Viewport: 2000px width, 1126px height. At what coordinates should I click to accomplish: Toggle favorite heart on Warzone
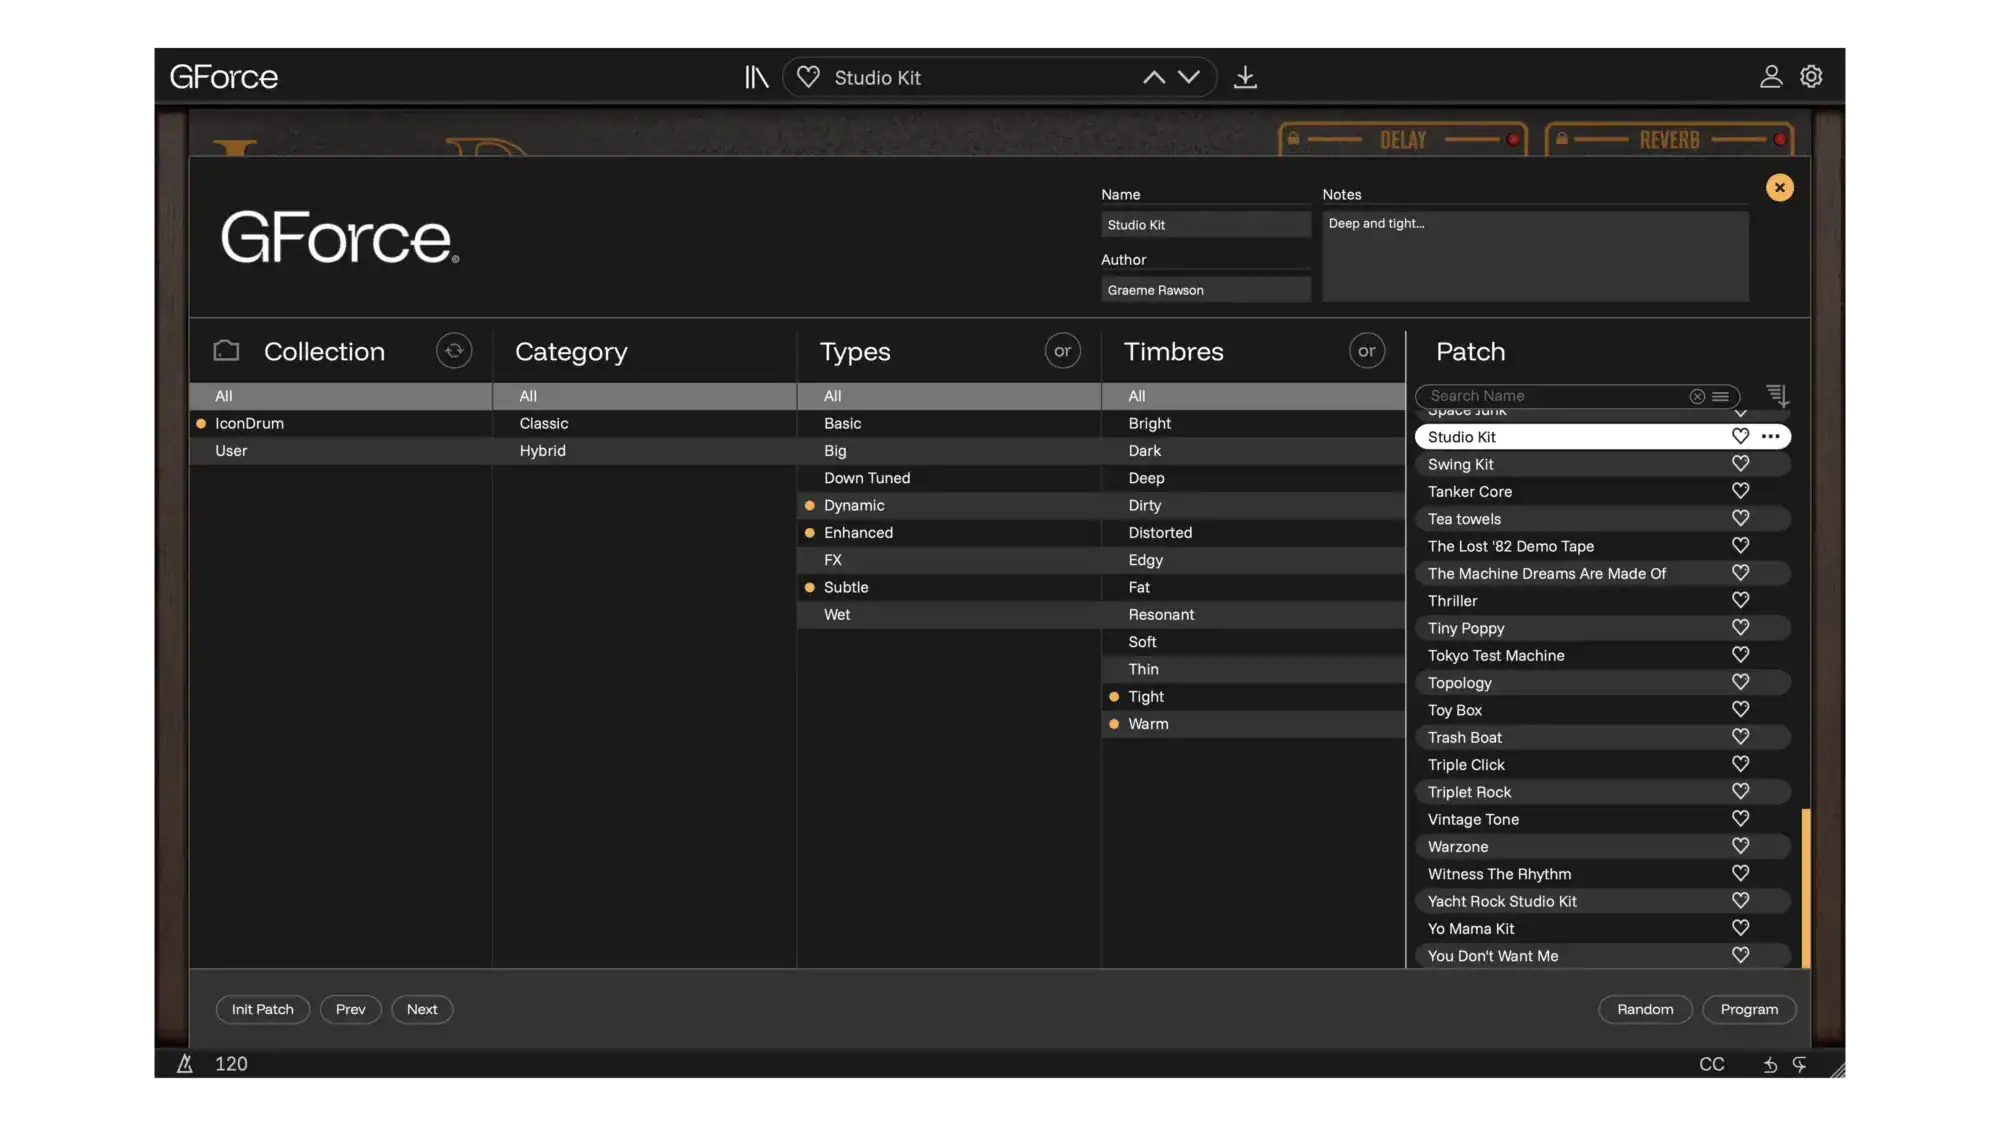(x=1741, y=846)
